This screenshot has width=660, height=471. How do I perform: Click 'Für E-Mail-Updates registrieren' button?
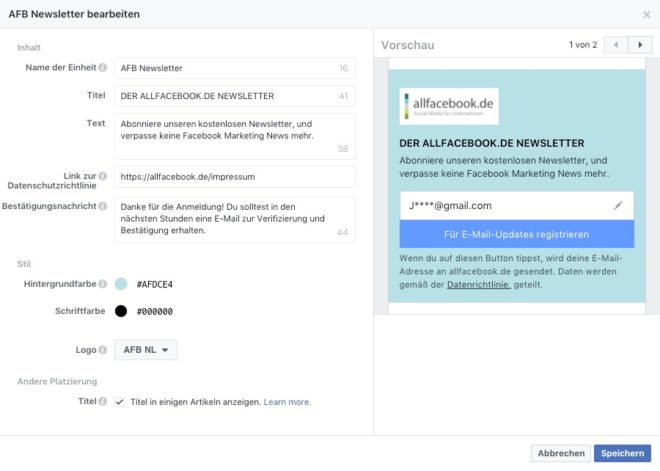[516, 234]
